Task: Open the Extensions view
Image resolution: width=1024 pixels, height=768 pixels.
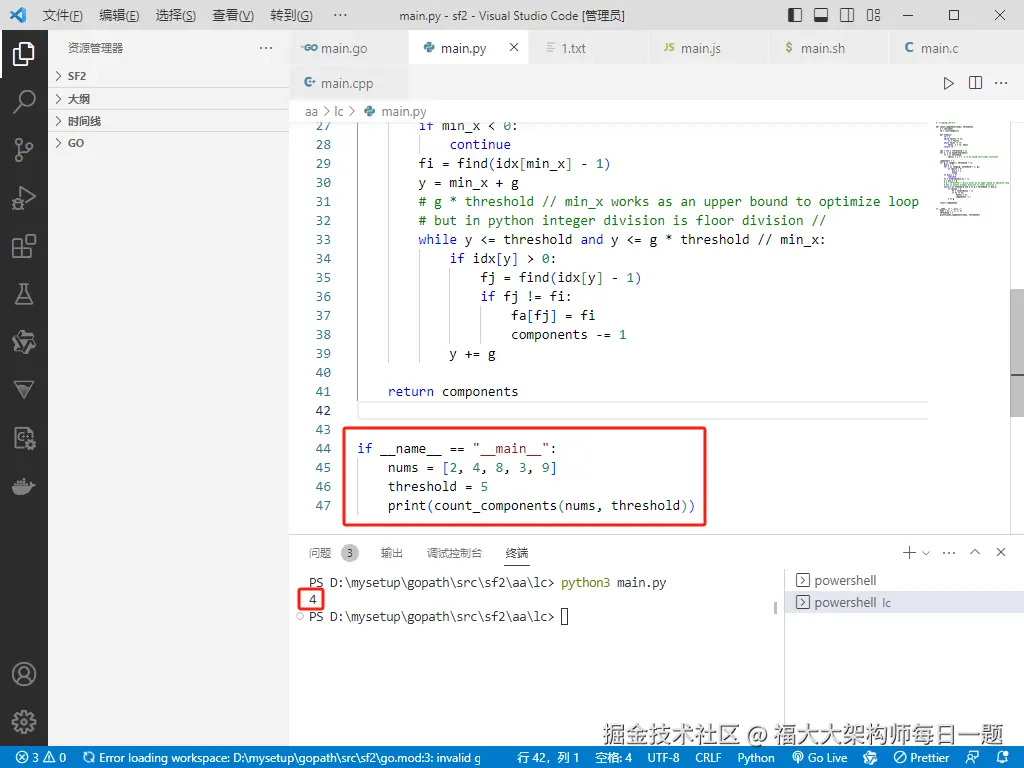Action: tap(24, 246)
